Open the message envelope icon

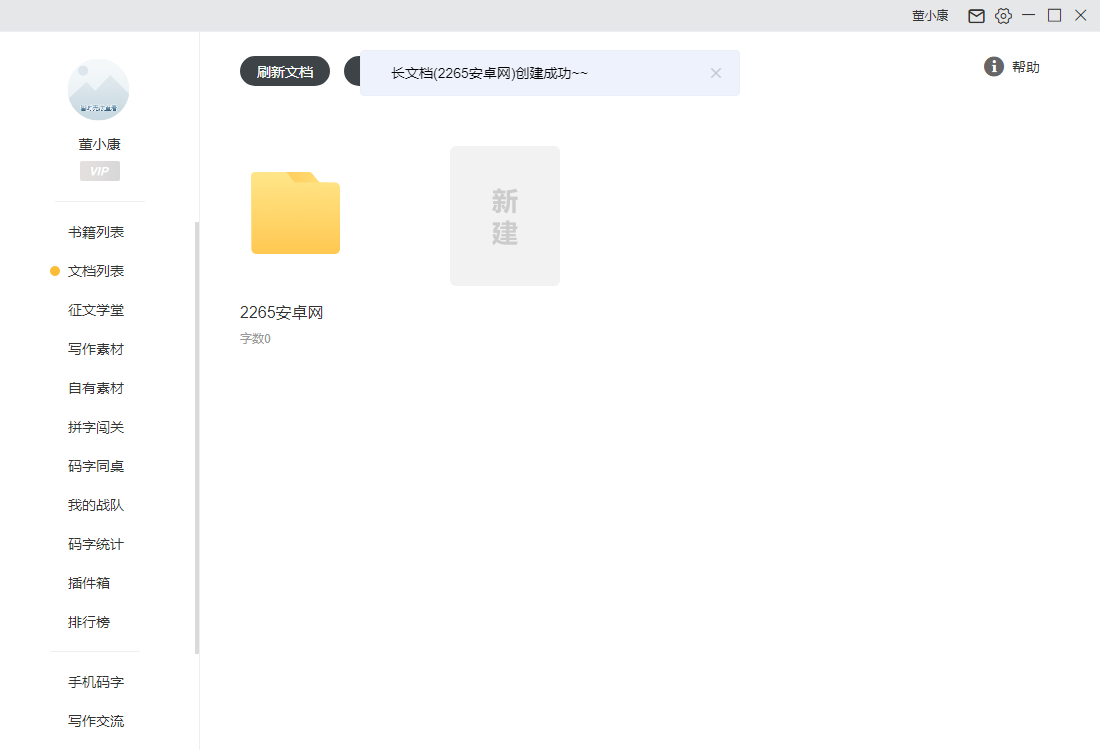[976, 16]
